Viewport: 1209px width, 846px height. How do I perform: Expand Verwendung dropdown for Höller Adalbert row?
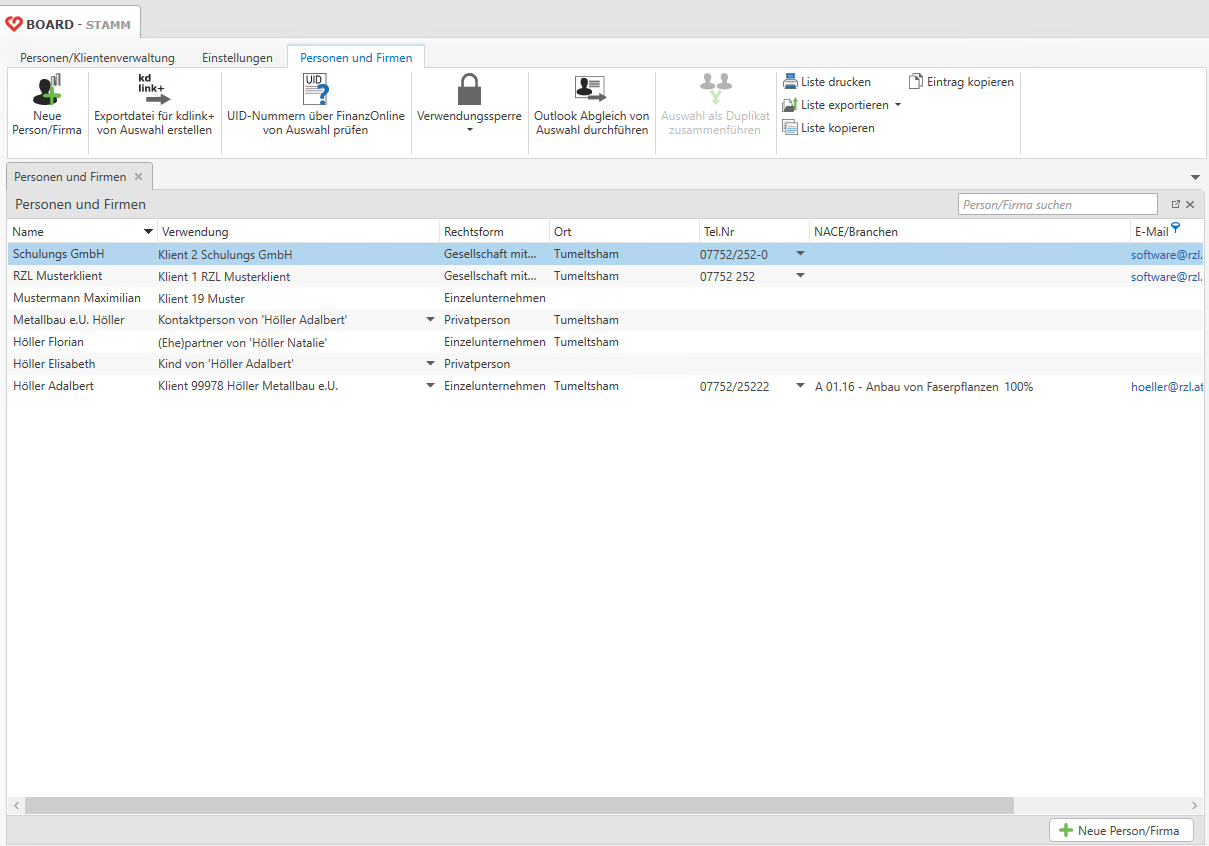[x=430, y=386]
